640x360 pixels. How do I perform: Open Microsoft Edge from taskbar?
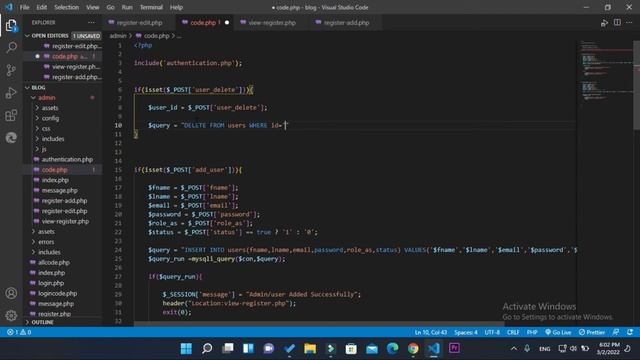392,348
